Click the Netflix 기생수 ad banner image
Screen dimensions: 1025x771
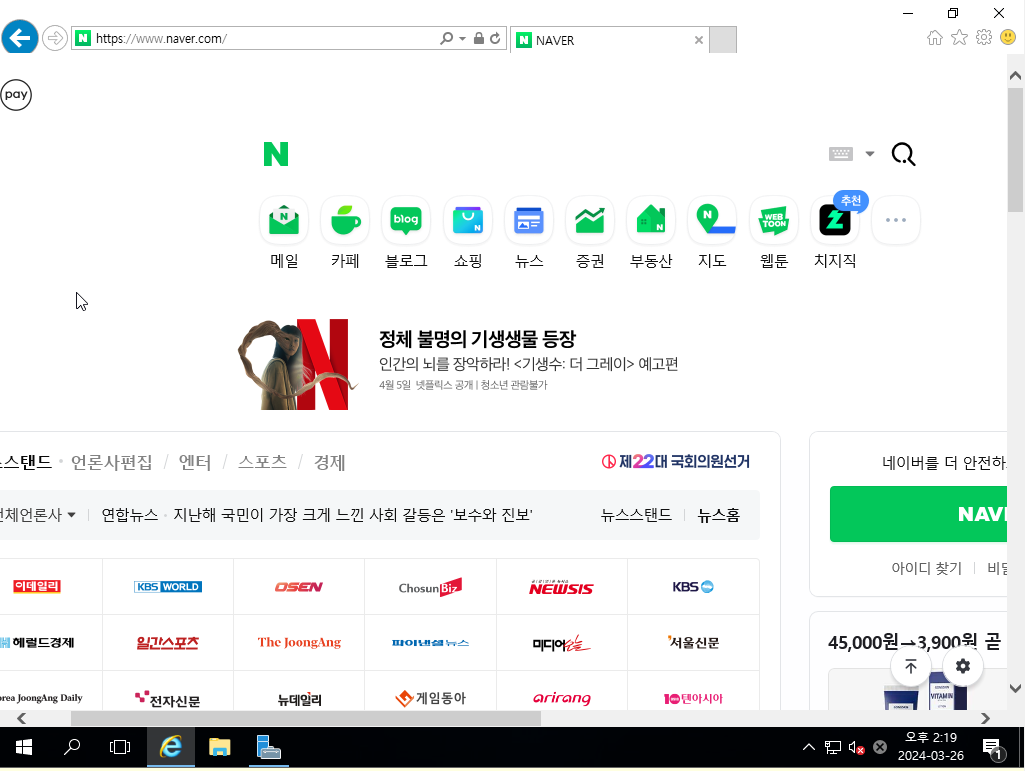tap(297, 364)
